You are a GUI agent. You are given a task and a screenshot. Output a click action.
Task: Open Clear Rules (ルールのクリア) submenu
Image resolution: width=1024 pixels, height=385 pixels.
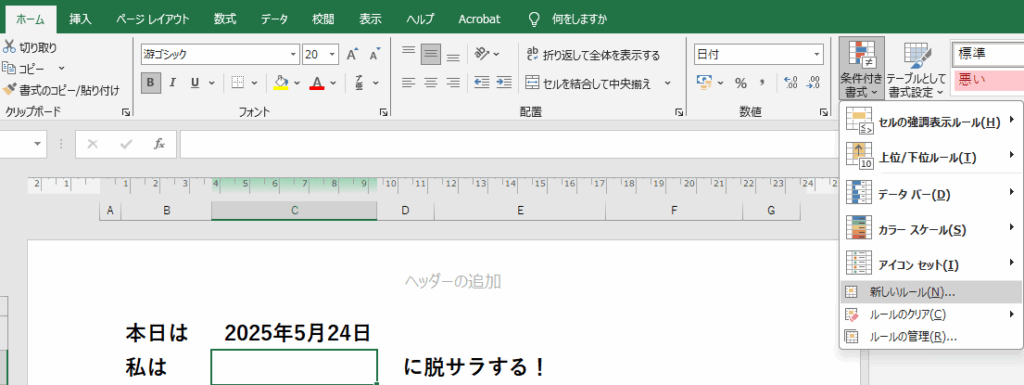[931, 315]
